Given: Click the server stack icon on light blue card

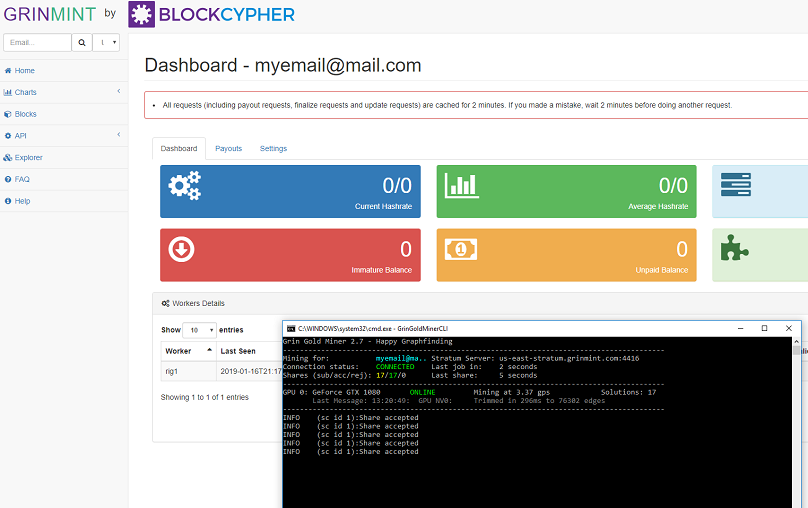Looking at the screenshot, I should coord(736,184).
